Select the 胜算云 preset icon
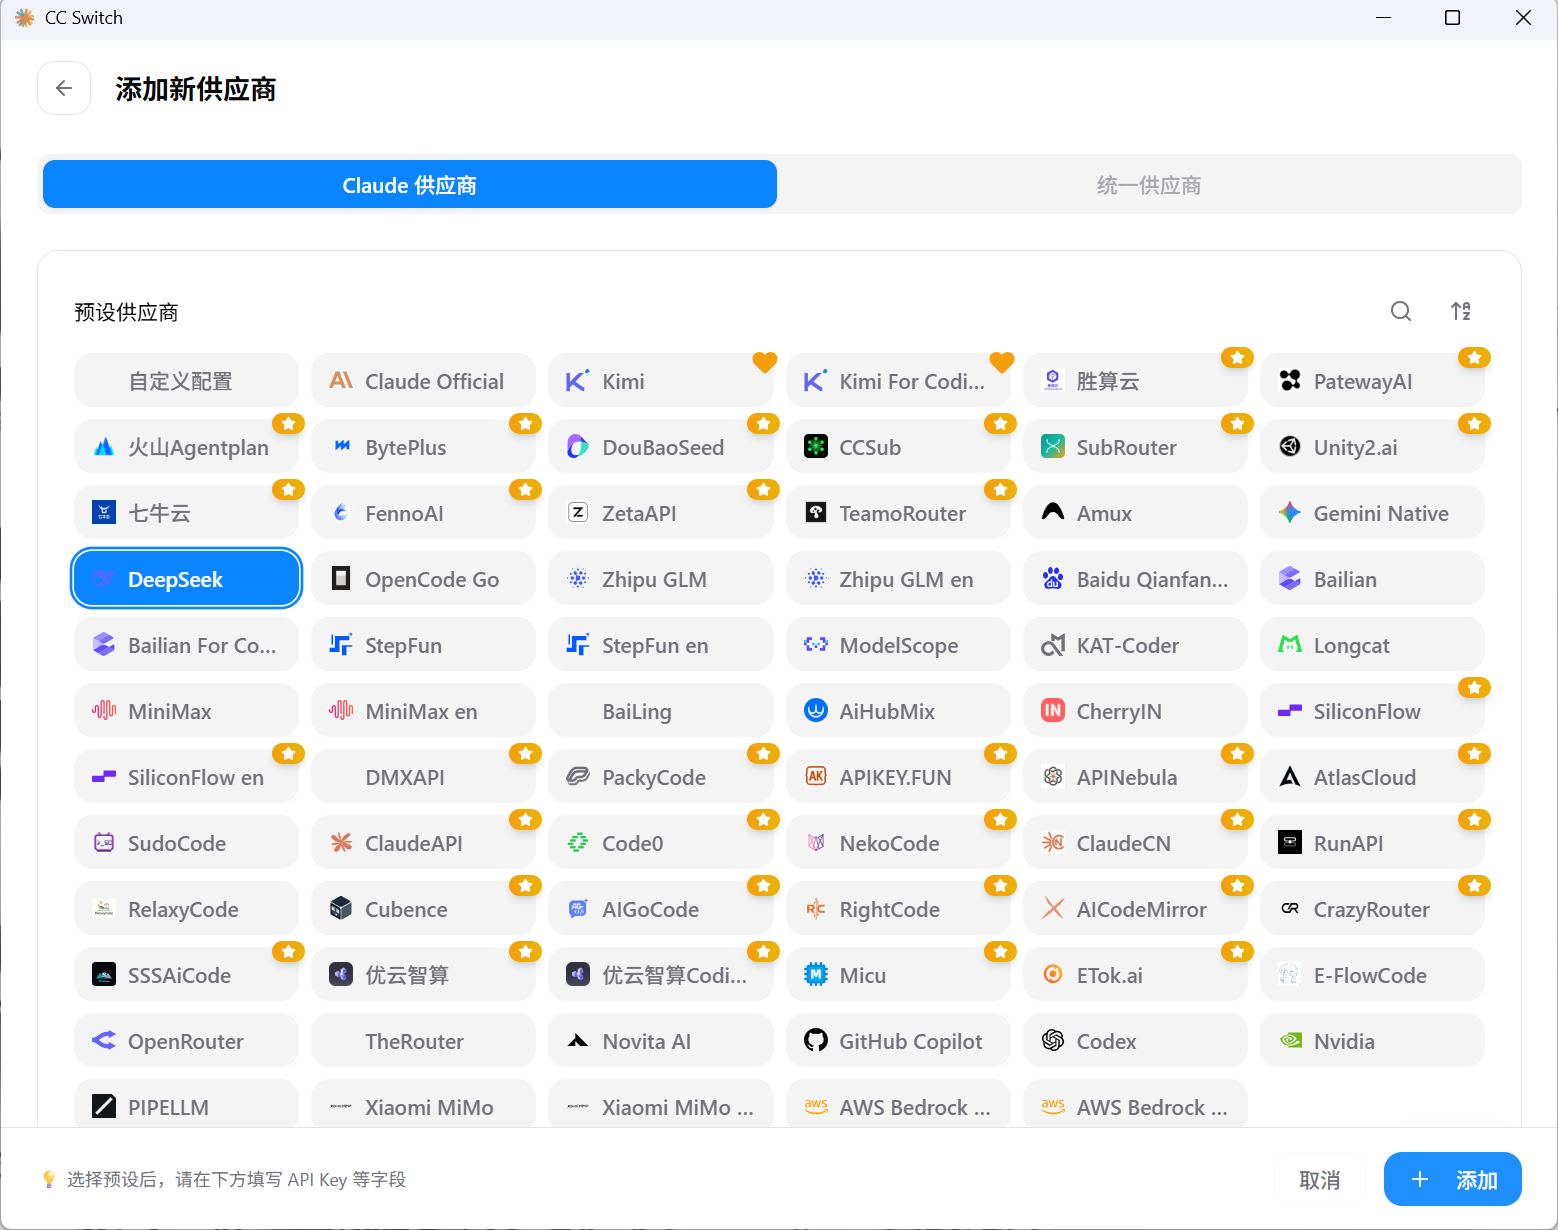 click(1053, 381)
